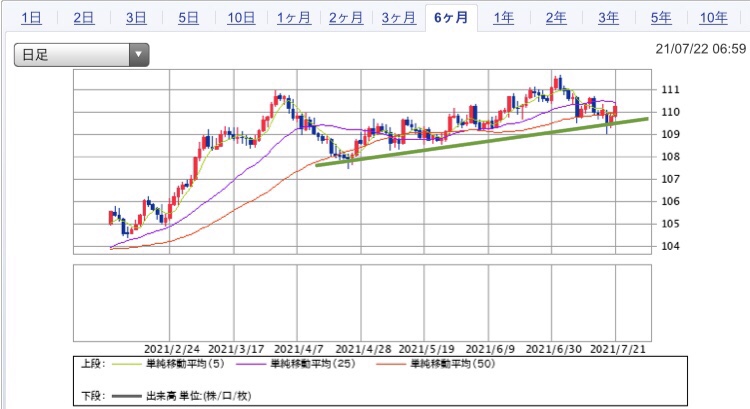The width and height of the screenshot is (750, 409).
Task: Click the 上段 legend row label
Action: coord(93,364)
